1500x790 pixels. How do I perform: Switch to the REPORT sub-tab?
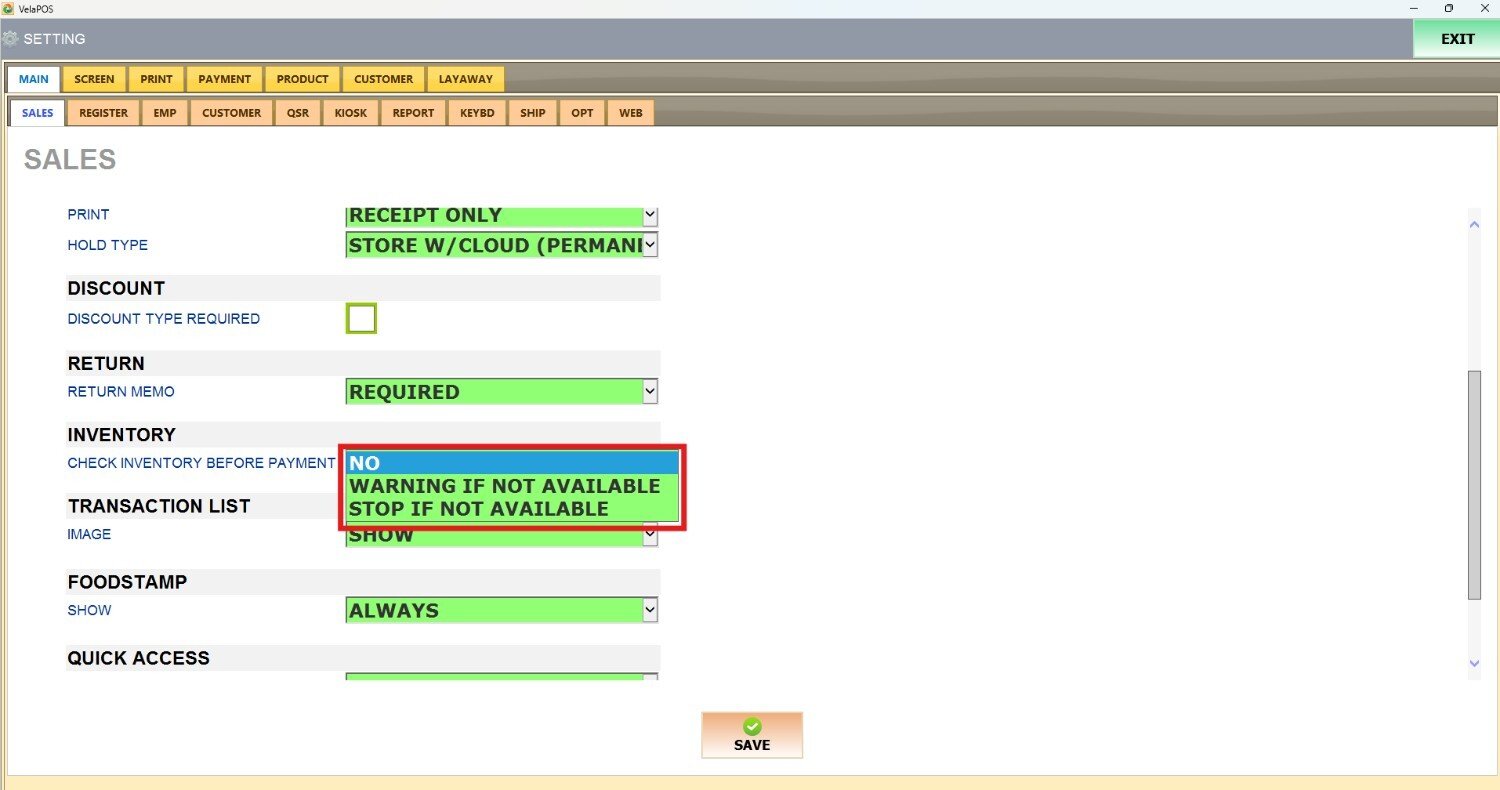point(413,113)
